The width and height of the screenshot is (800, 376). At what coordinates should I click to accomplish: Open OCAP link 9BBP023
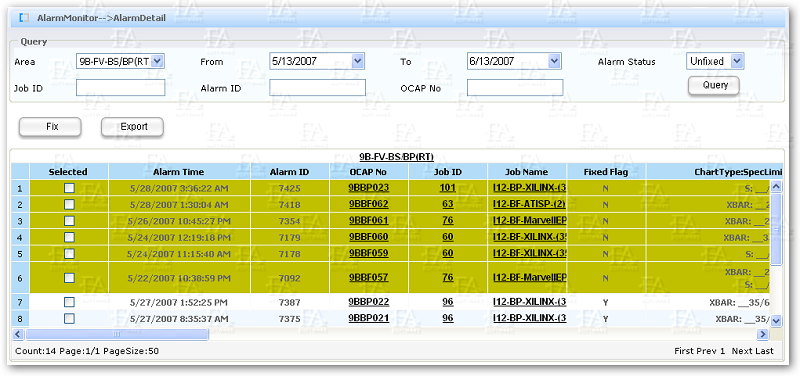tap(369, 188)
